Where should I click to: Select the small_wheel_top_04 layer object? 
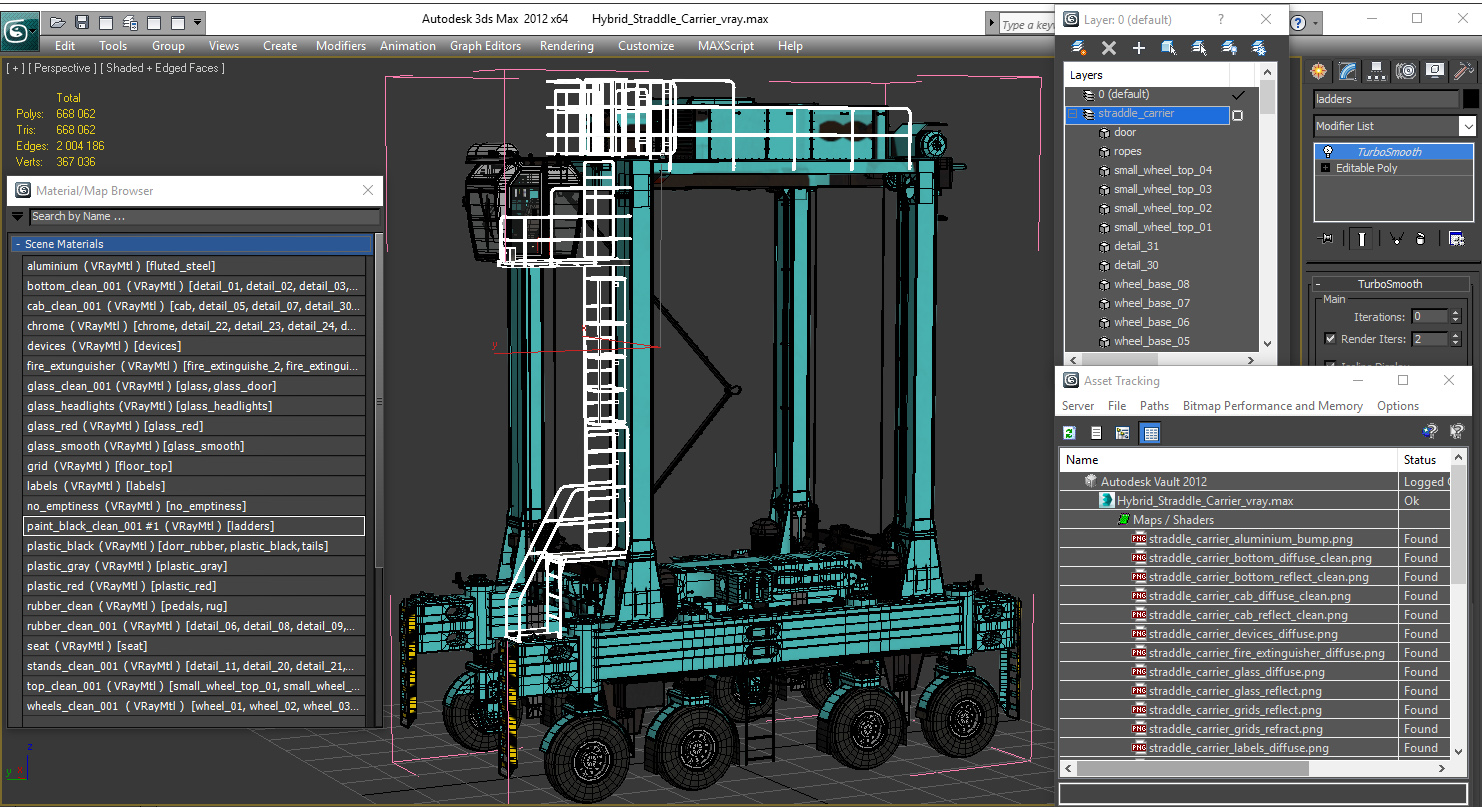point(1162,171)
